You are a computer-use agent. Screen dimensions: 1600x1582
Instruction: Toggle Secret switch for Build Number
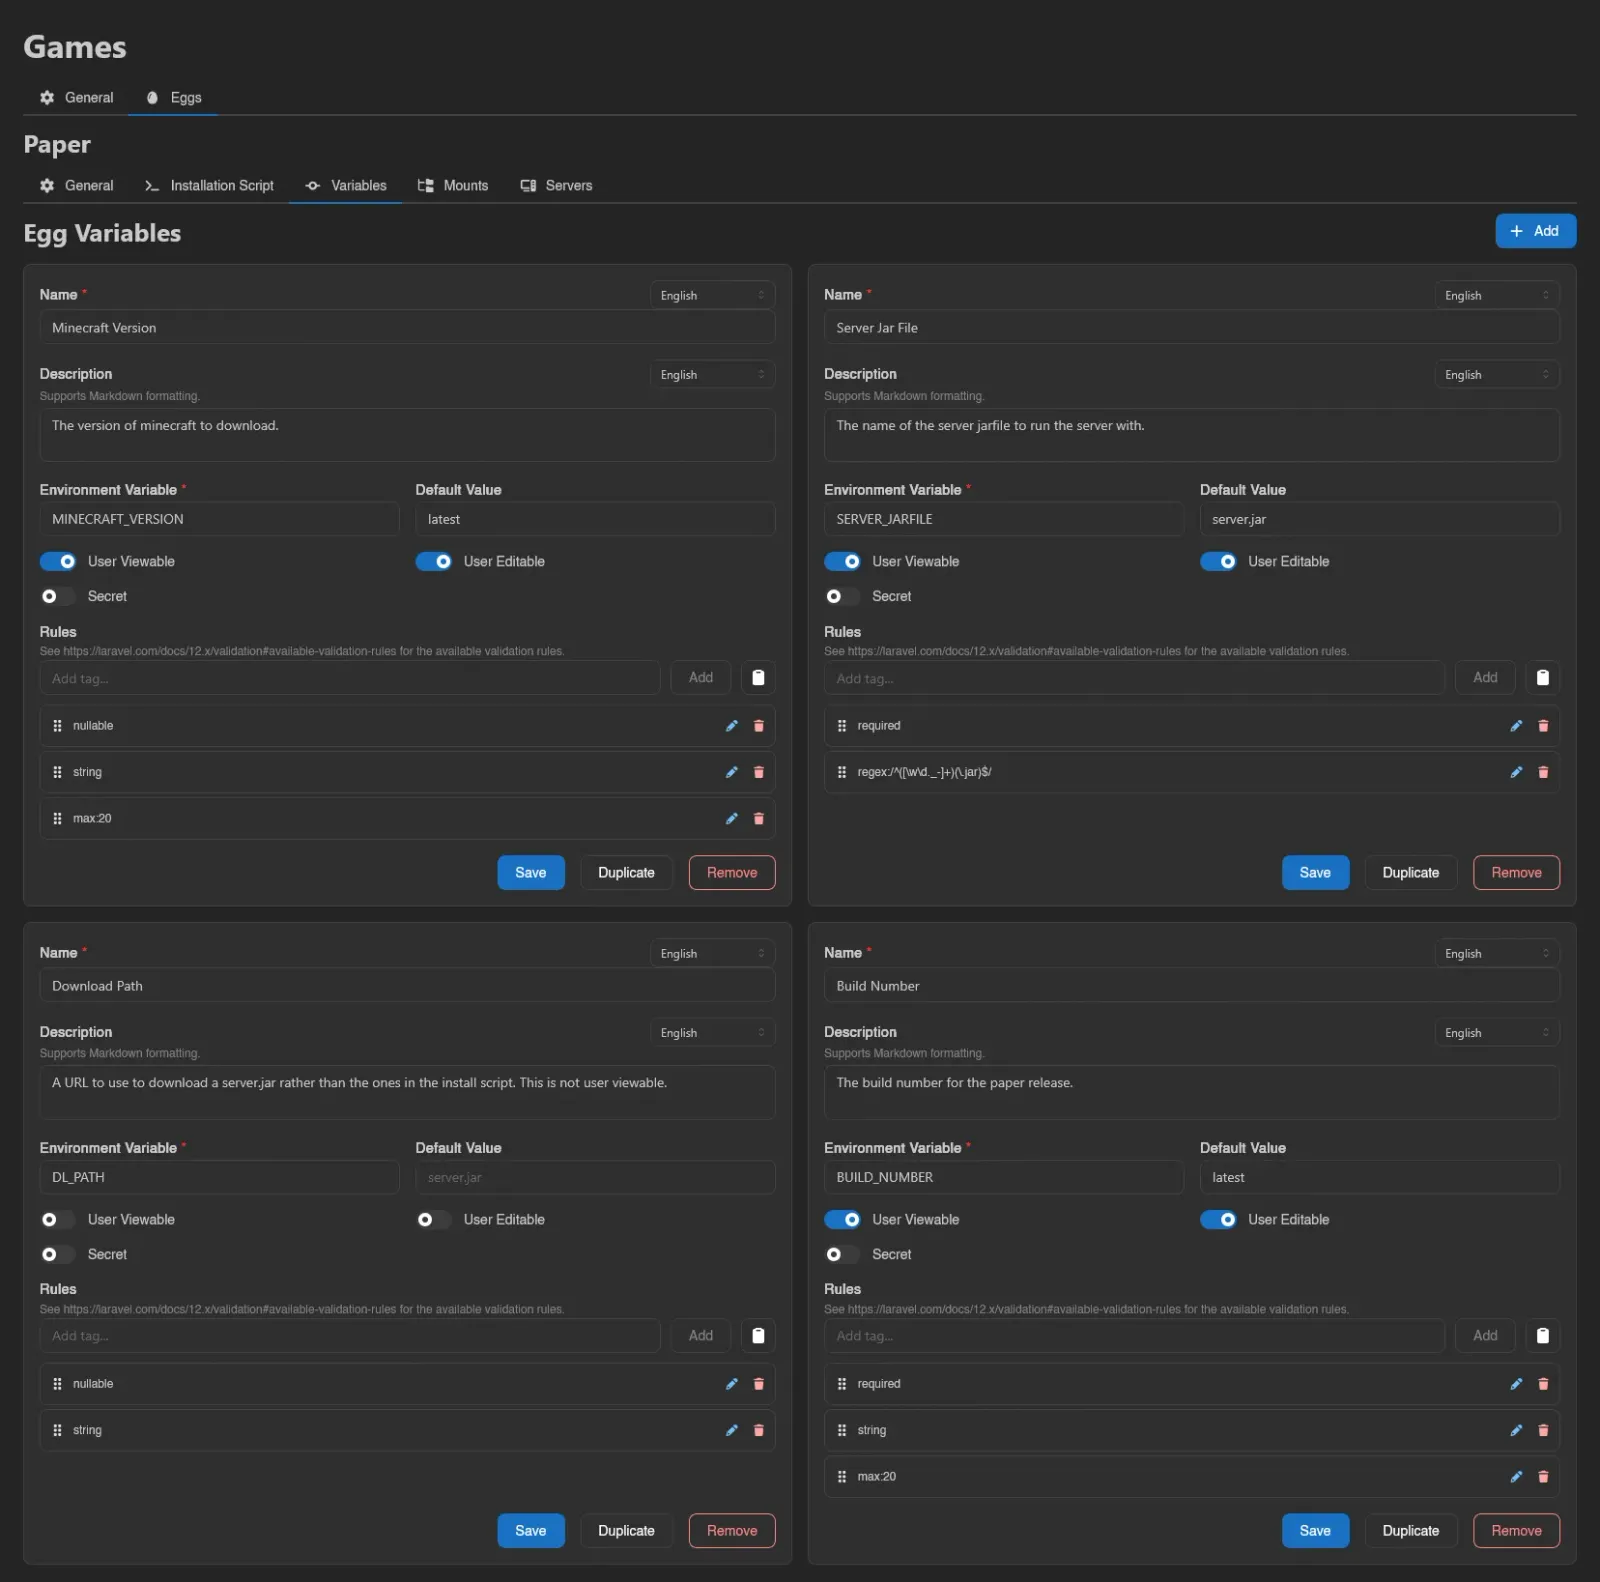coord(843,1254)
